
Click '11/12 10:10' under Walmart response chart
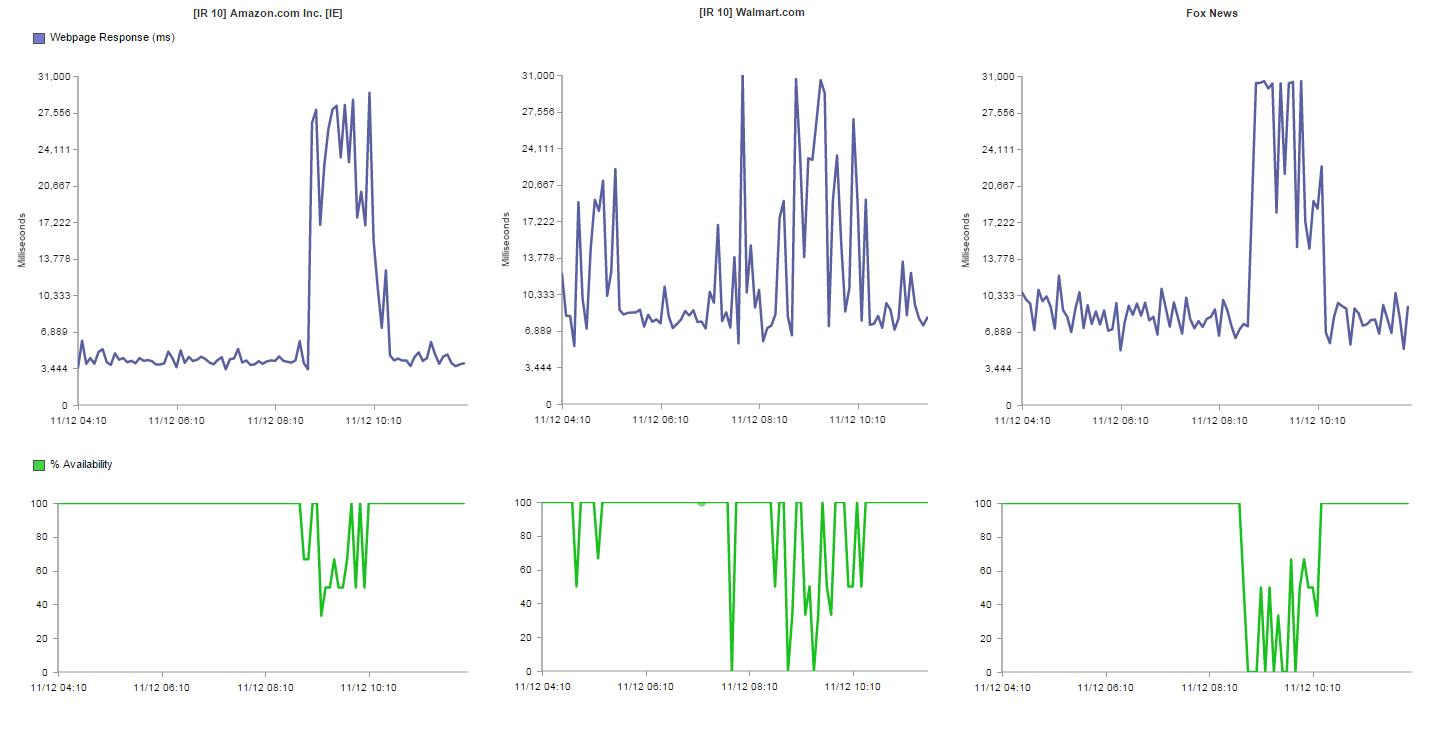point(858,420)
